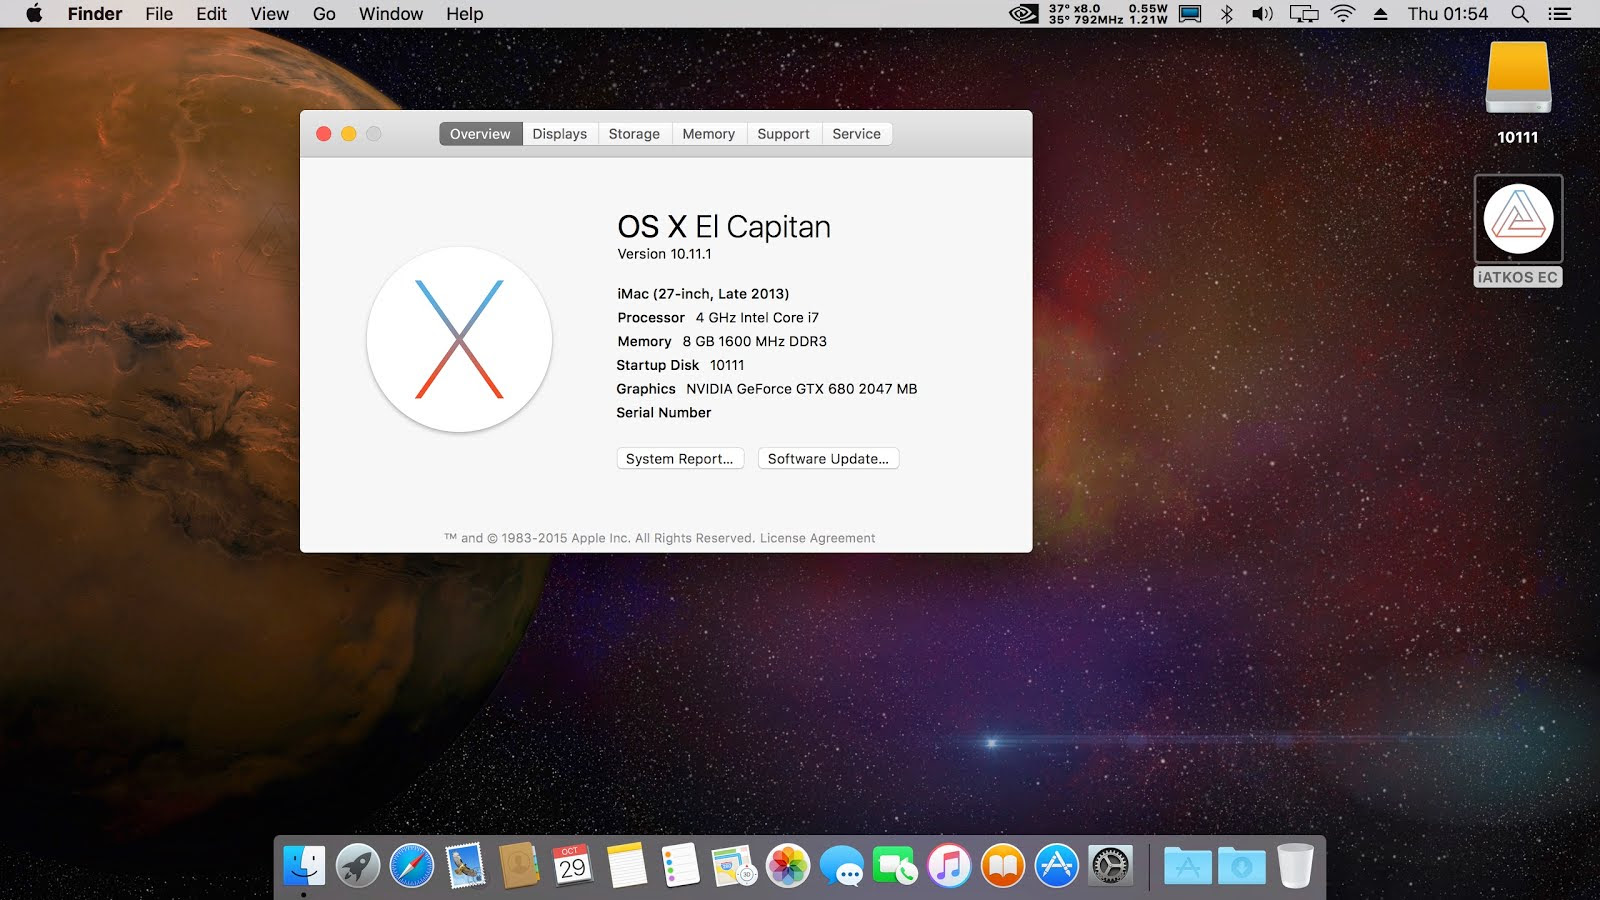Open the Window menu
1600x900 pixels.
pyautogui.click(x=391, y=14)
